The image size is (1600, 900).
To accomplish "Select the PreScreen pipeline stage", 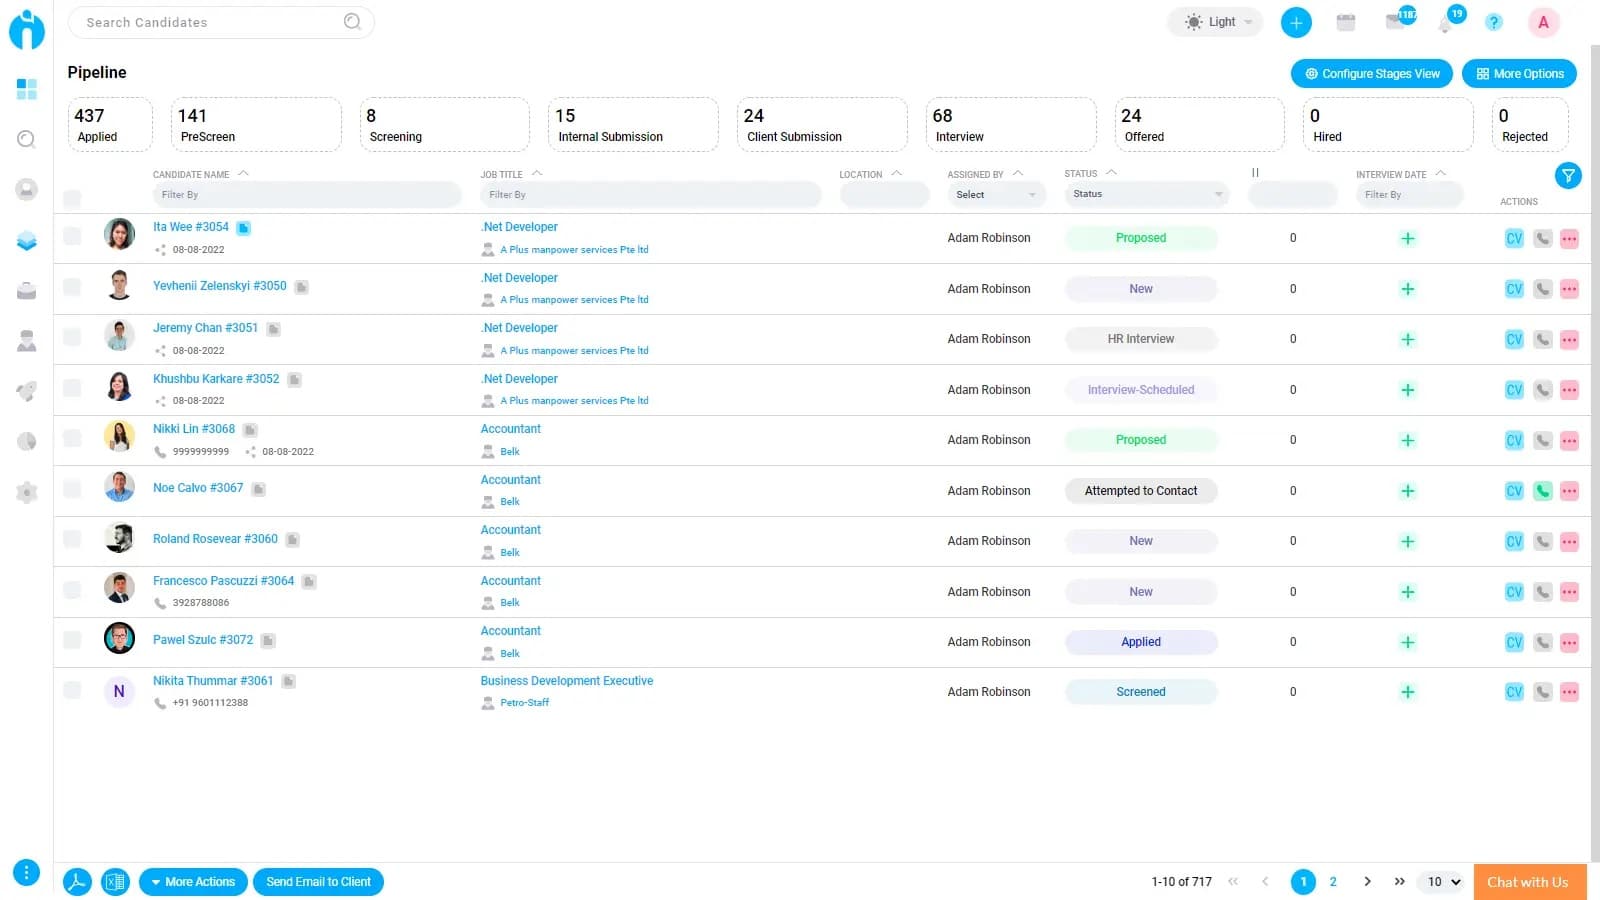I will pos(255,125).
